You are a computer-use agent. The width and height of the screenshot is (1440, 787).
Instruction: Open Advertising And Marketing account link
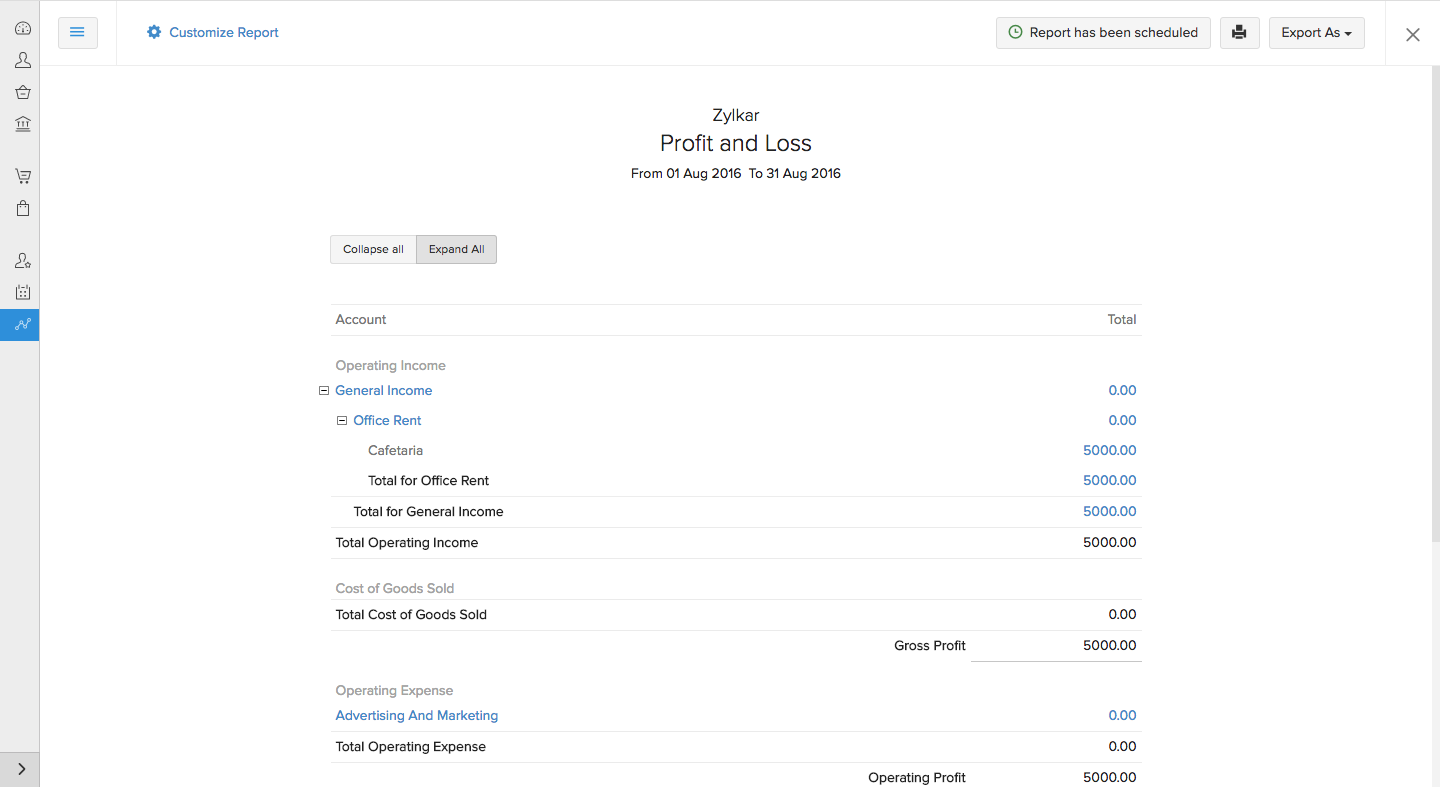(416, 716)
